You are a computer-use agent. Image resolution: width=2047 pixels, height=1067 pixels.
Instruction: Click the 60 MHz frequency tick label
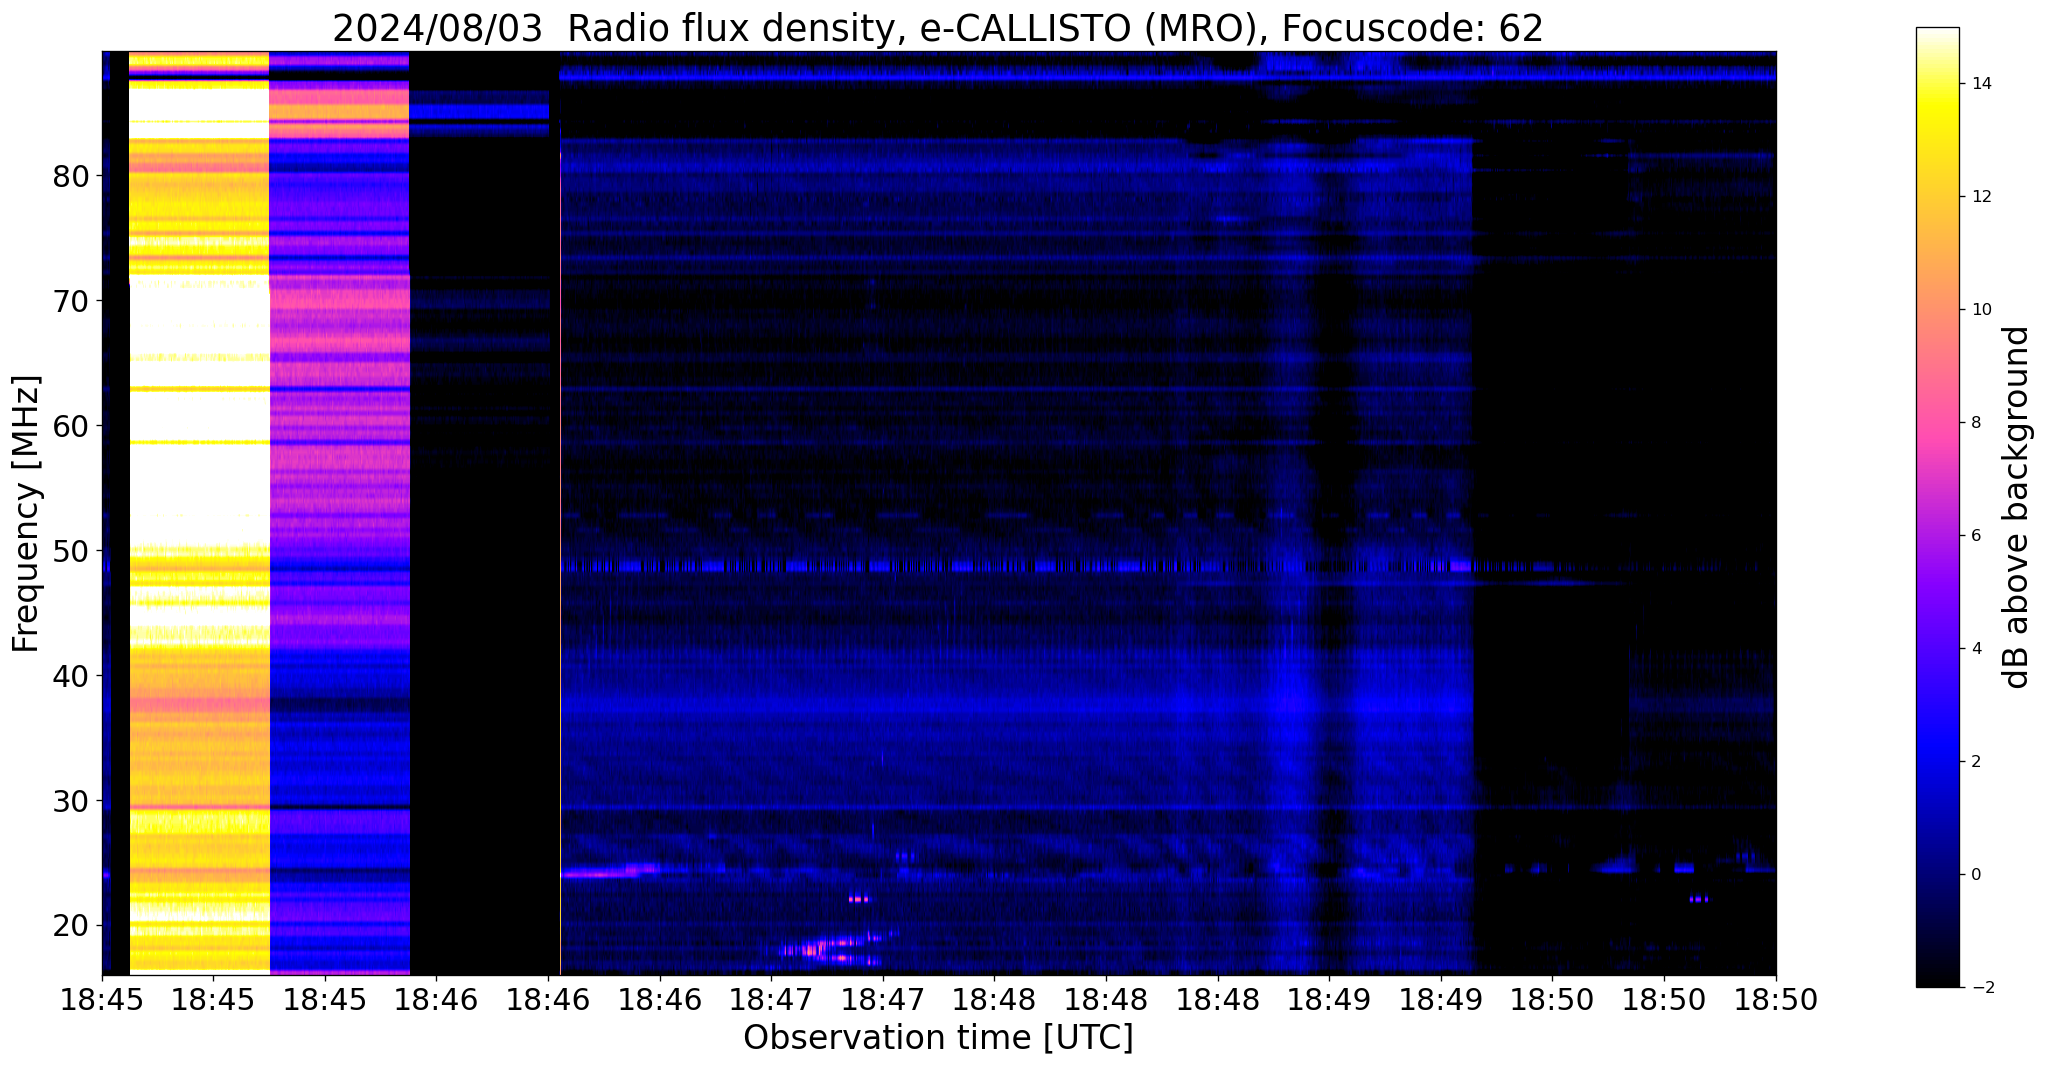tap(71, 427)
